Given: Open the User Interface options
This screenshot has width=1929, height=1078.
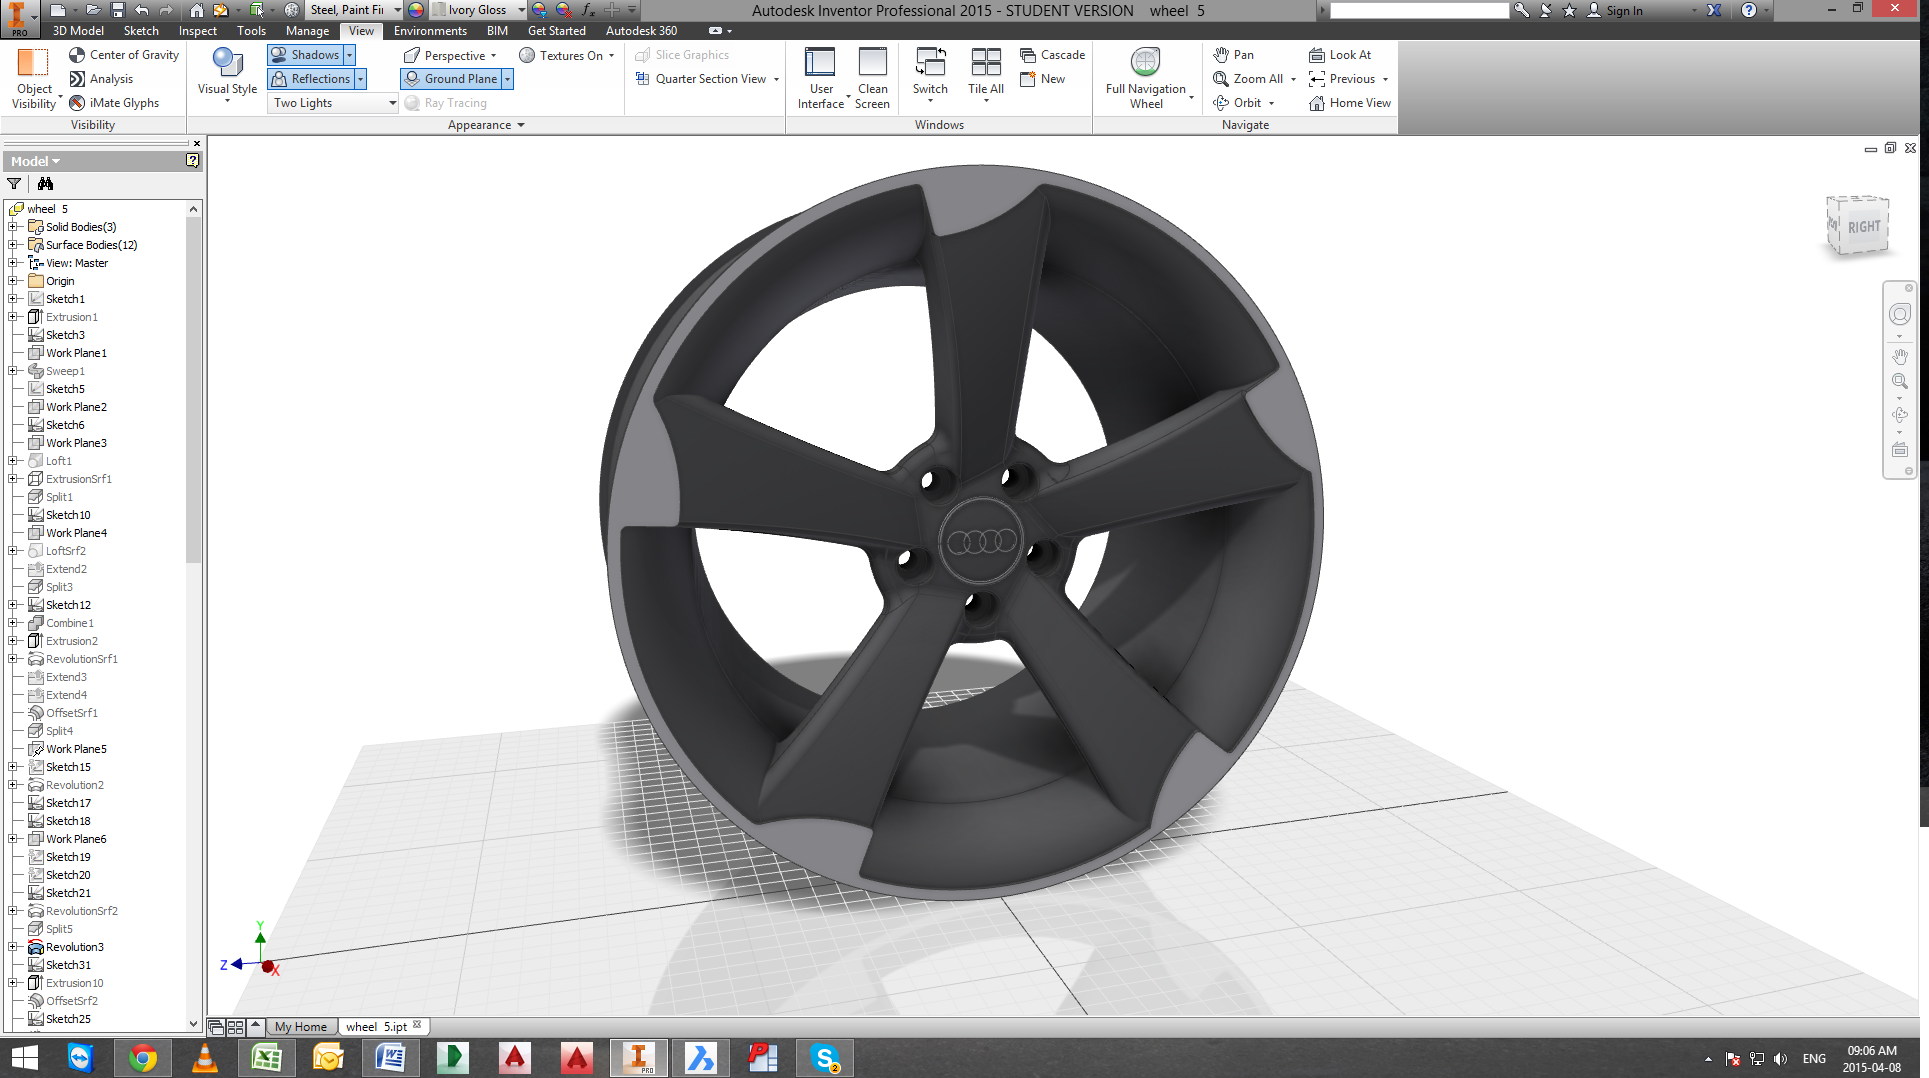Looking at the screenshot, I should click(821, 78).
